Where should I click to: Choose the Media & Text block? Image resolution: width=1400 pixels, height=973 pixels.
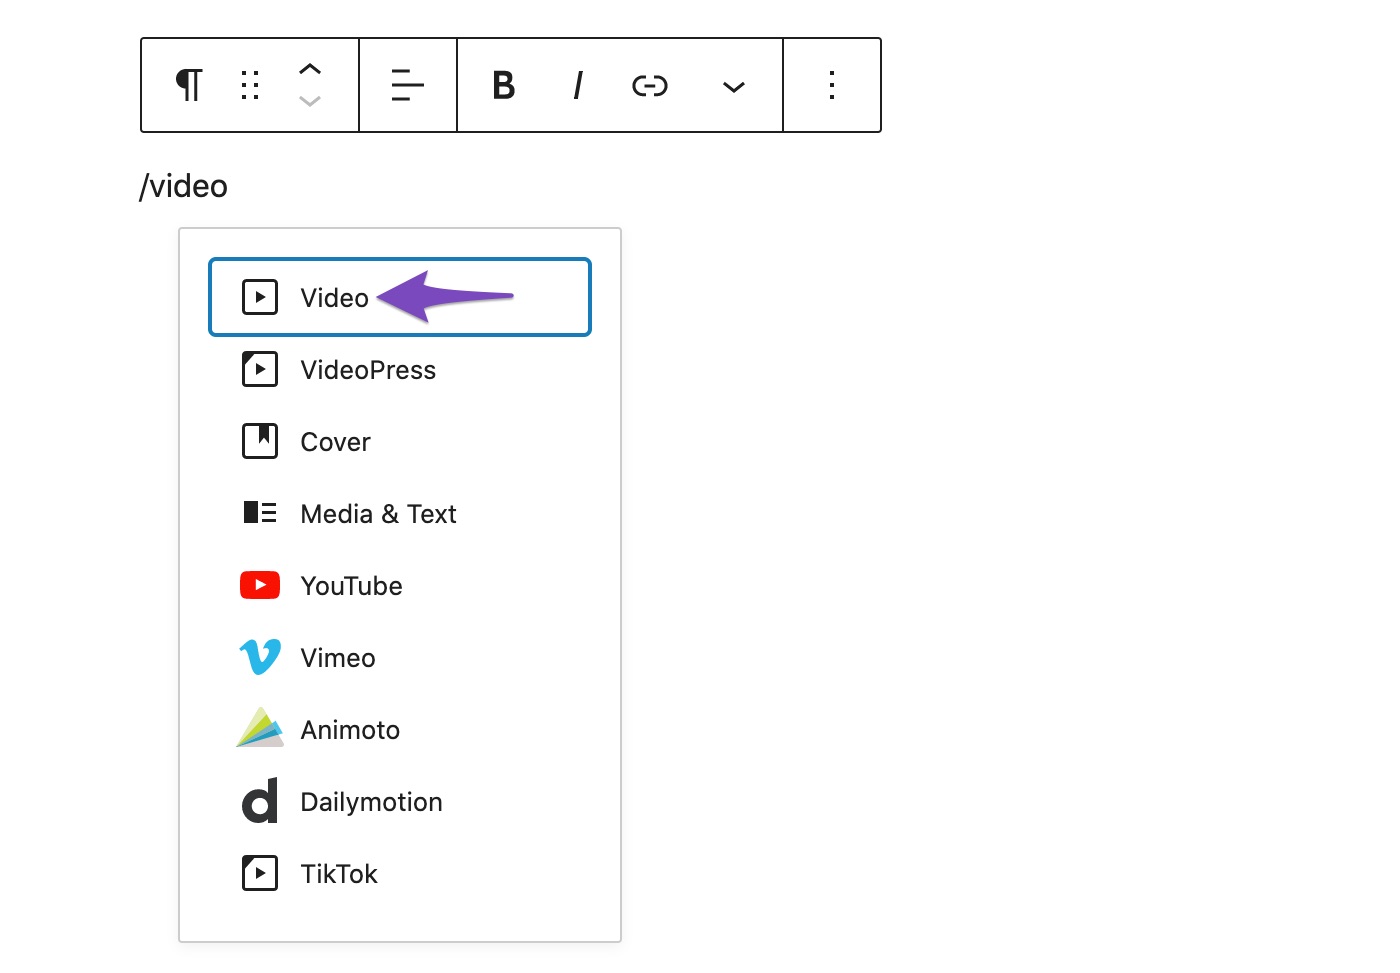(x=400, y=514)
